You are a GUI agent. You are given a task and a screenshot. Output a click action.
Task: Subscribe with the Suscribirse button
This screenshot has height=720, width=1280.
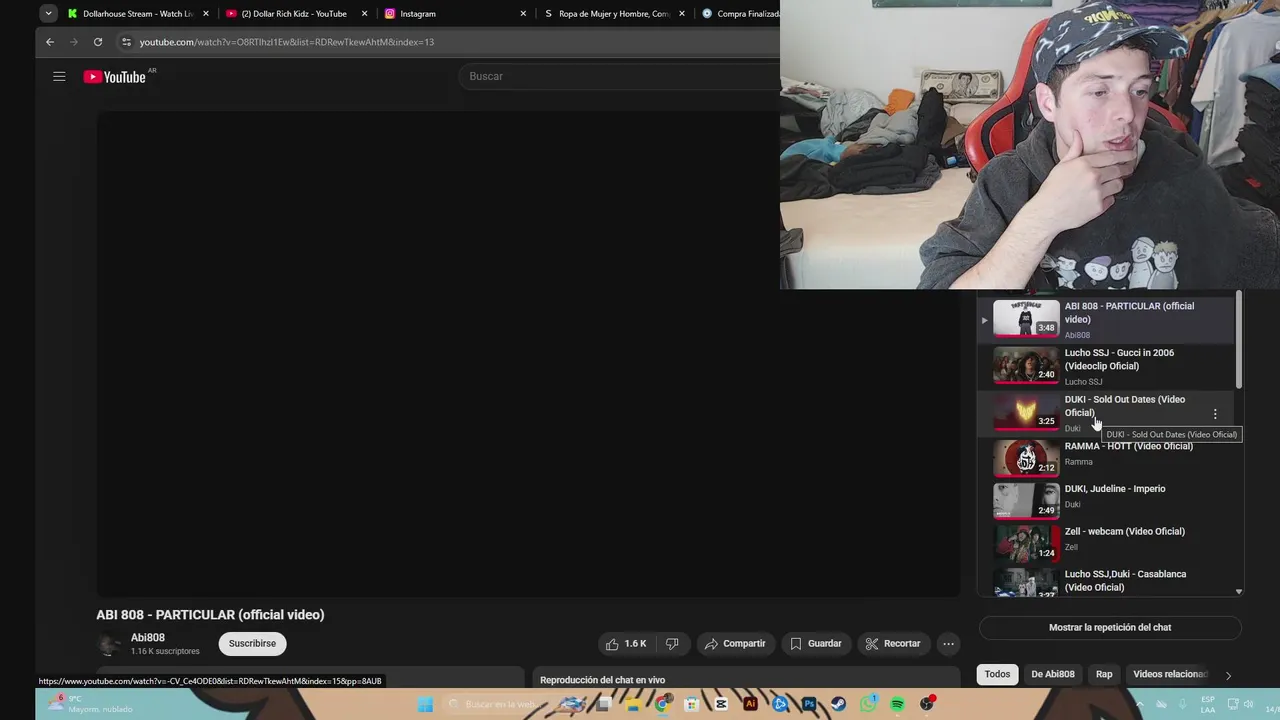(252, 644)
